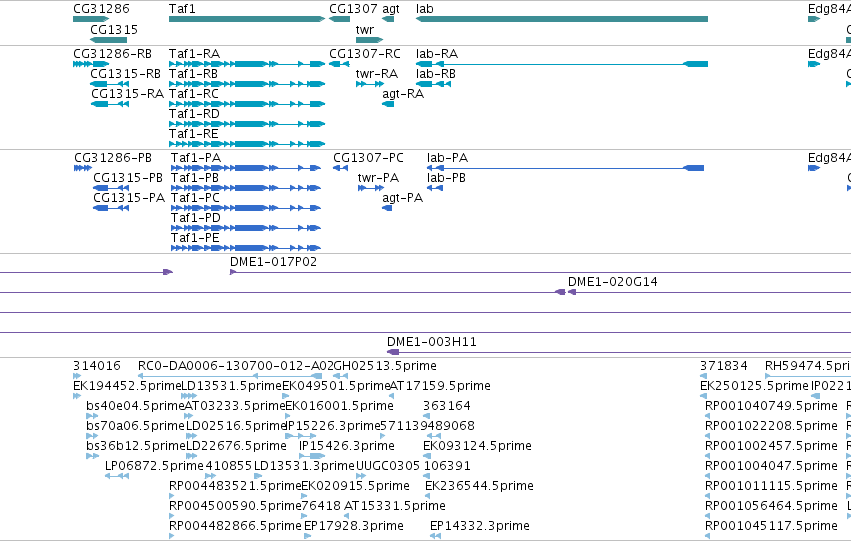
Task: Select the RC0-DA0006-130700-012-A02 EST label
Action: pyautogui.click(x=236, y=366)
